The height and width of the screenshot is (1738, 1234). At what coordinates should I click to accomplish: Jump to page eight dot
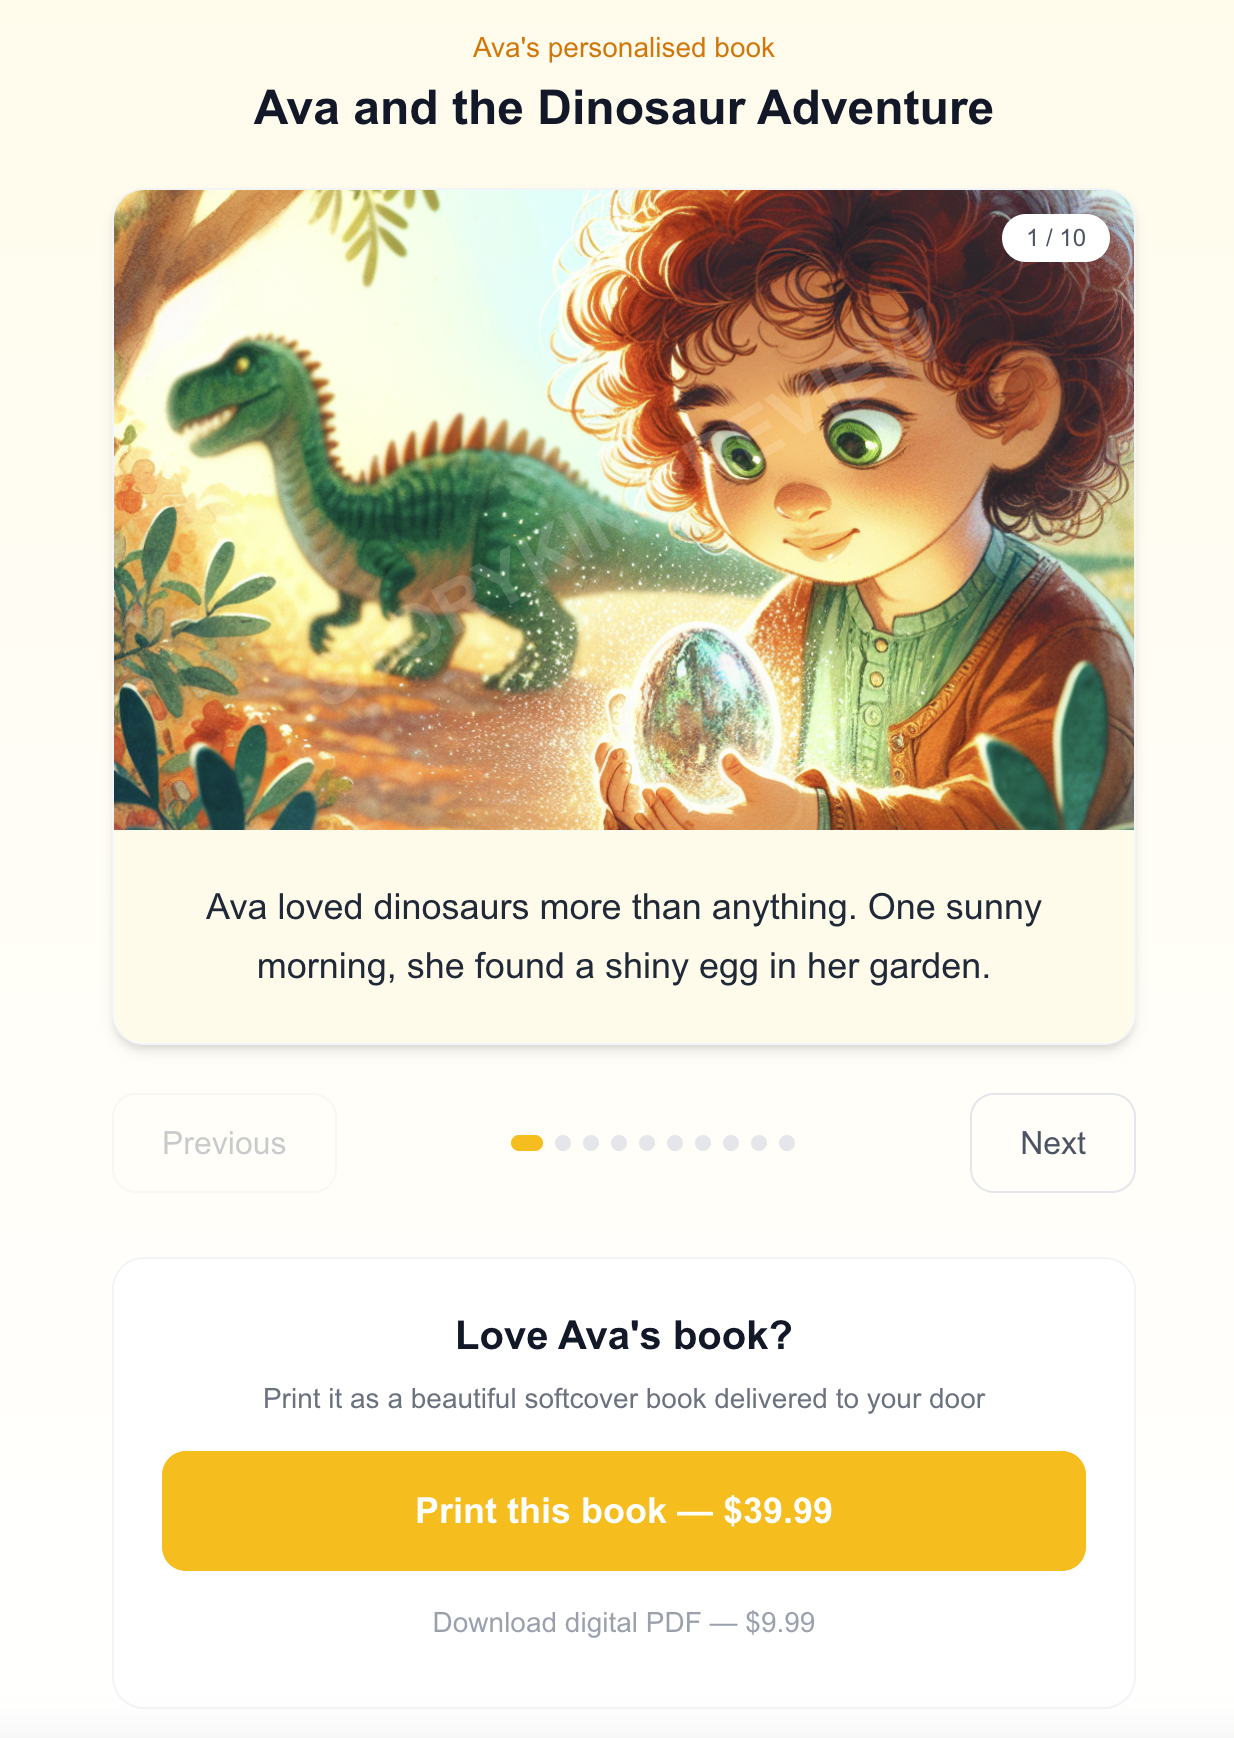(731, 1143)
